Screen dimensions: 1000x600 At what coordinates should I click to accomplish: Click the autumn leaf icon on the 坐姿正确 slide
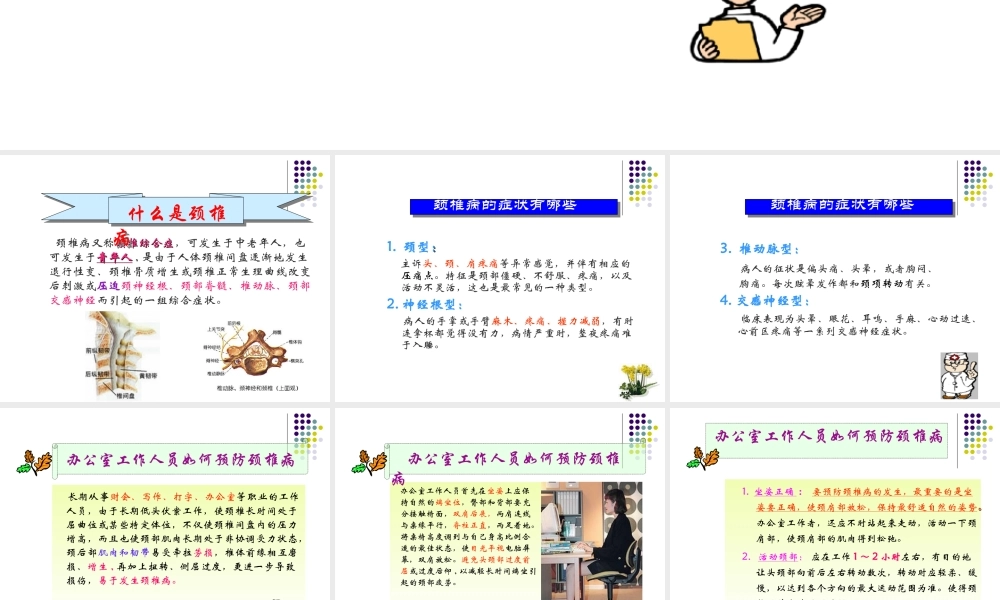click(x=703, y=457)
